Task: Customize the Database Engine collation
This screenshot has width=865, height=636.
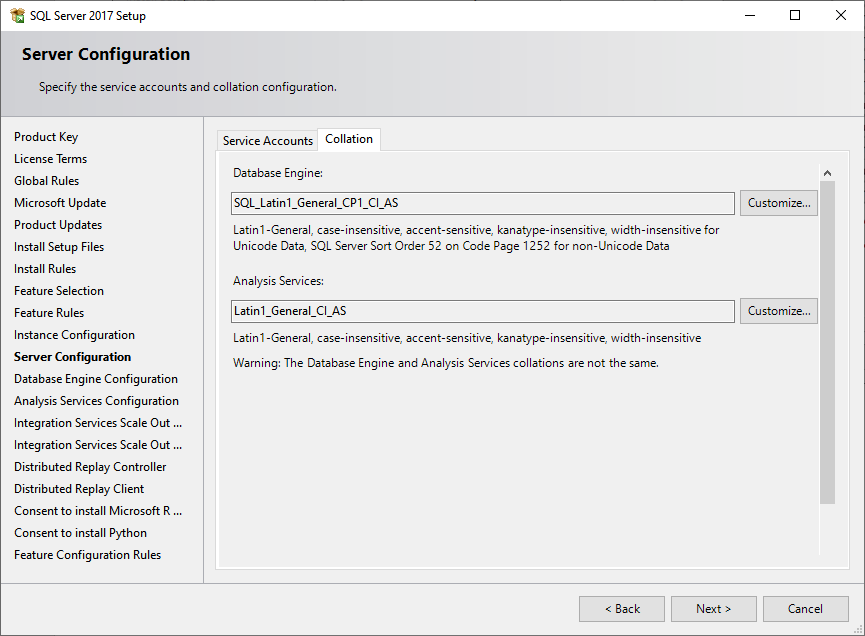Action: click(779, 203)
